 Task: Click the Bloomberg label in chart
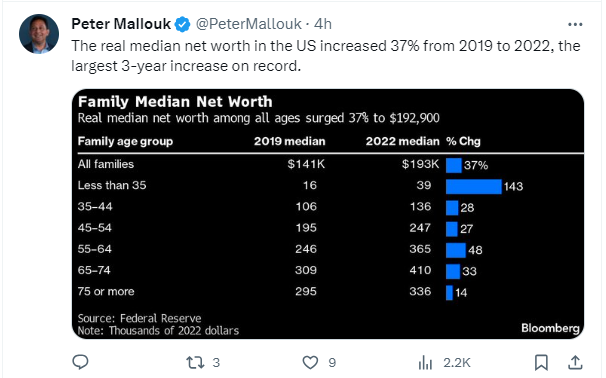[x=550, y=328]
